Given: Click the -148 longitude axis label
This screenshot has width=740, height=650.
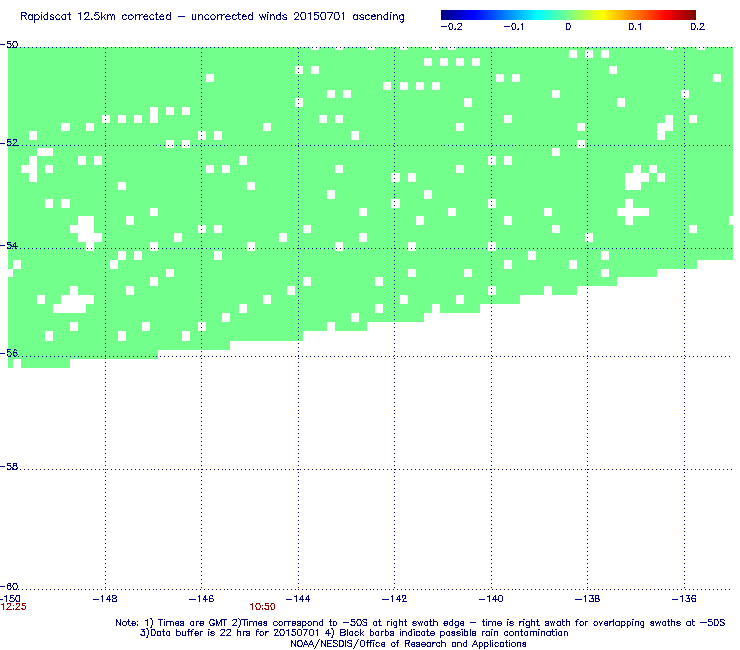Looking at the screenshot, I should (105, 599).
